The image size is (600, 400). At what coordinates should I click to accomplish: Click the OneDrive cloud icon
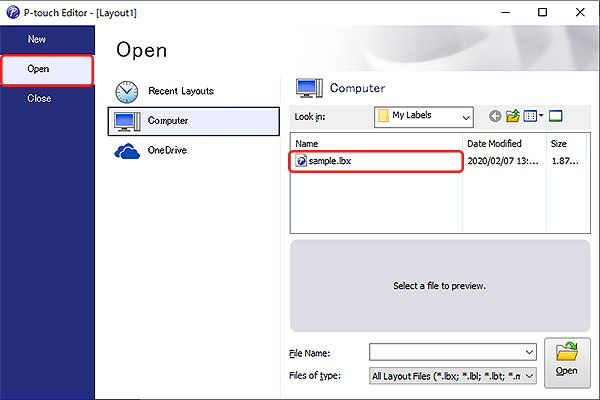[x=127, y=152]
